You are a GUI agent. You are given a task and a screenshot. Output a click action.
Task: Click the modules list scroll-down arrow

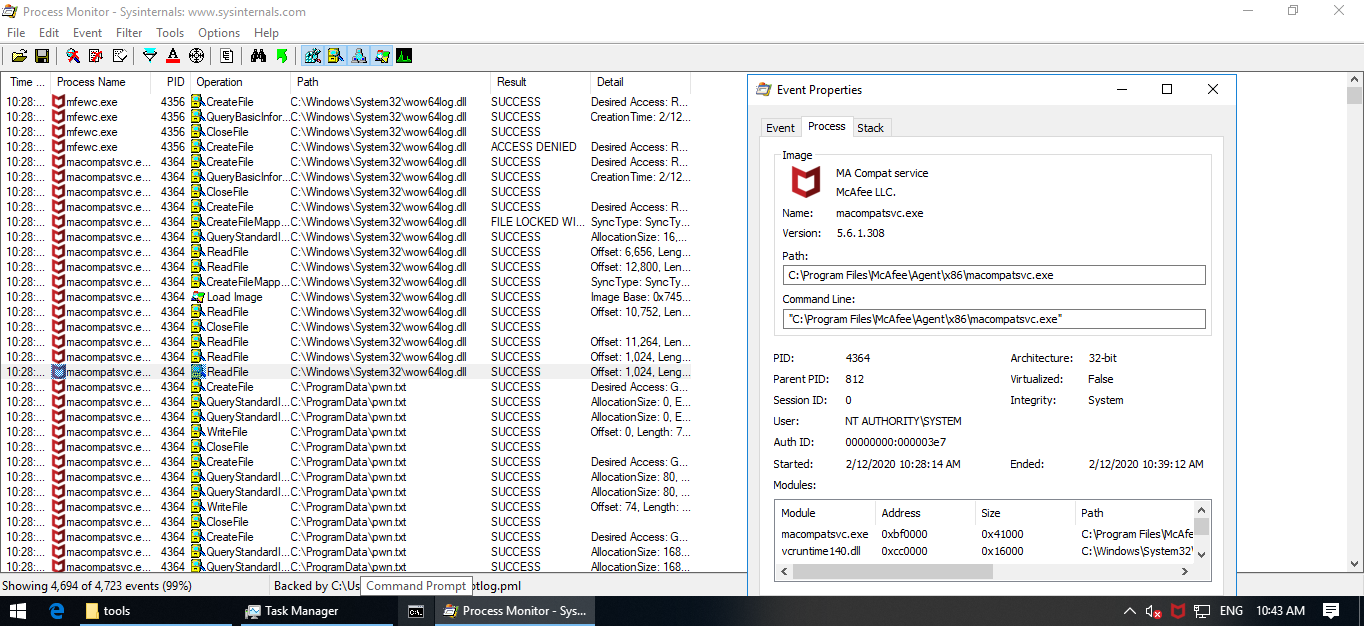pos(1202,554)
